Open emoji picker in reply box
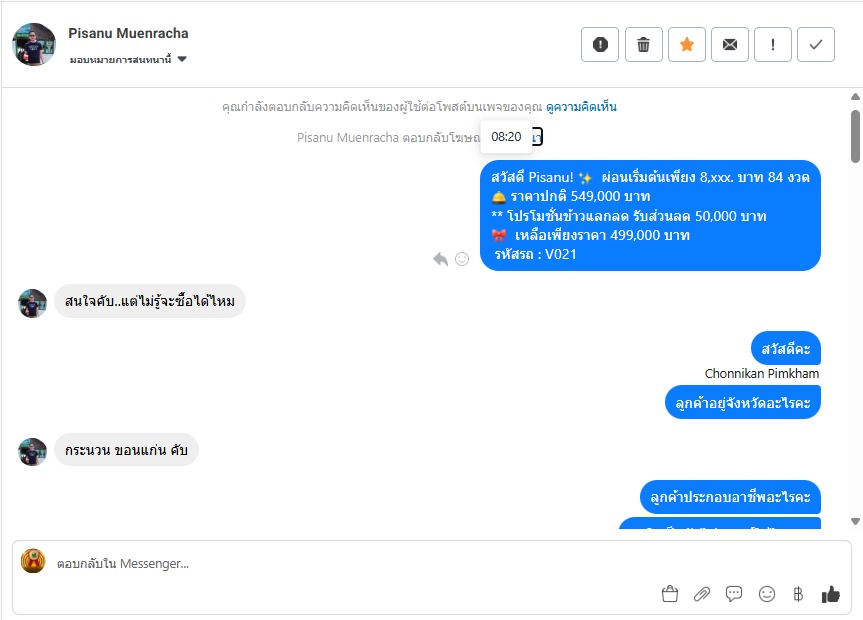863x620 pixels. 767,594
